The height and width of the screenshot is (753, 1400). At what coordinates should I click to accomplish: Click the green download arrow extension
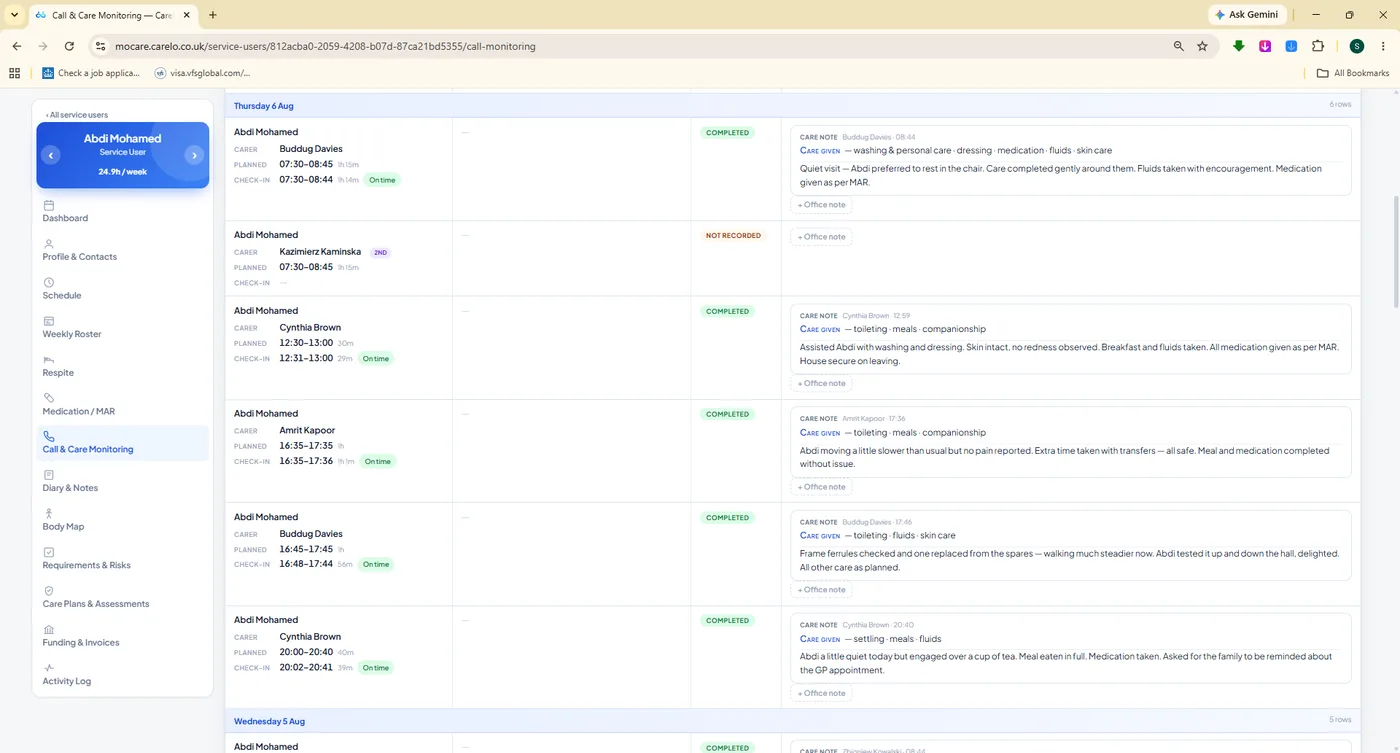click(x=1239, y=46)
